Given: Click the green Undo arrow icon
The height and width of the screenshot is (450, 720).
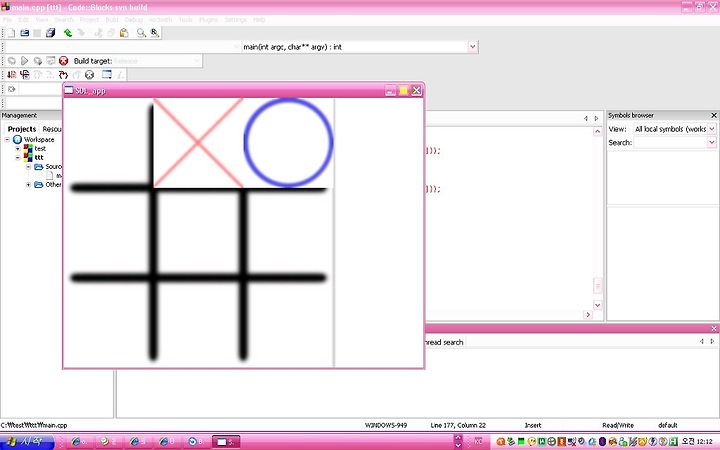Looking at the screenshot, I should click(68, 33).
